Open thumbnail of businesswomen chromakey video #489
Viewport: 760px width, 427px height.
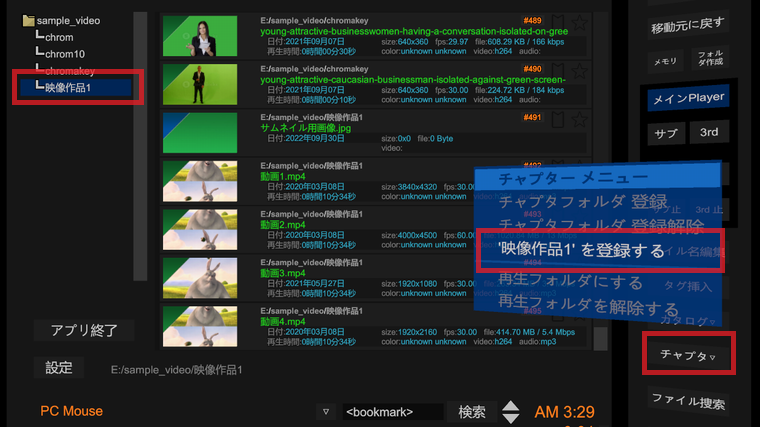pos(200,36)
